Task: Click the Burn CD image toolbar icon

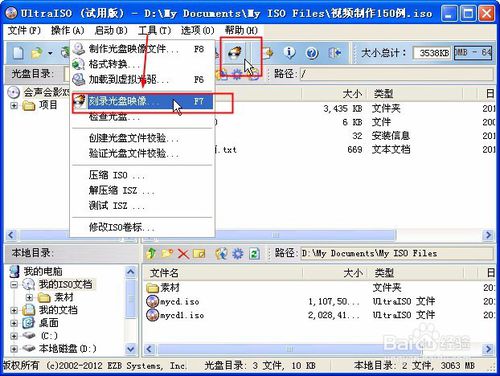Action: [x=235, y=53]
